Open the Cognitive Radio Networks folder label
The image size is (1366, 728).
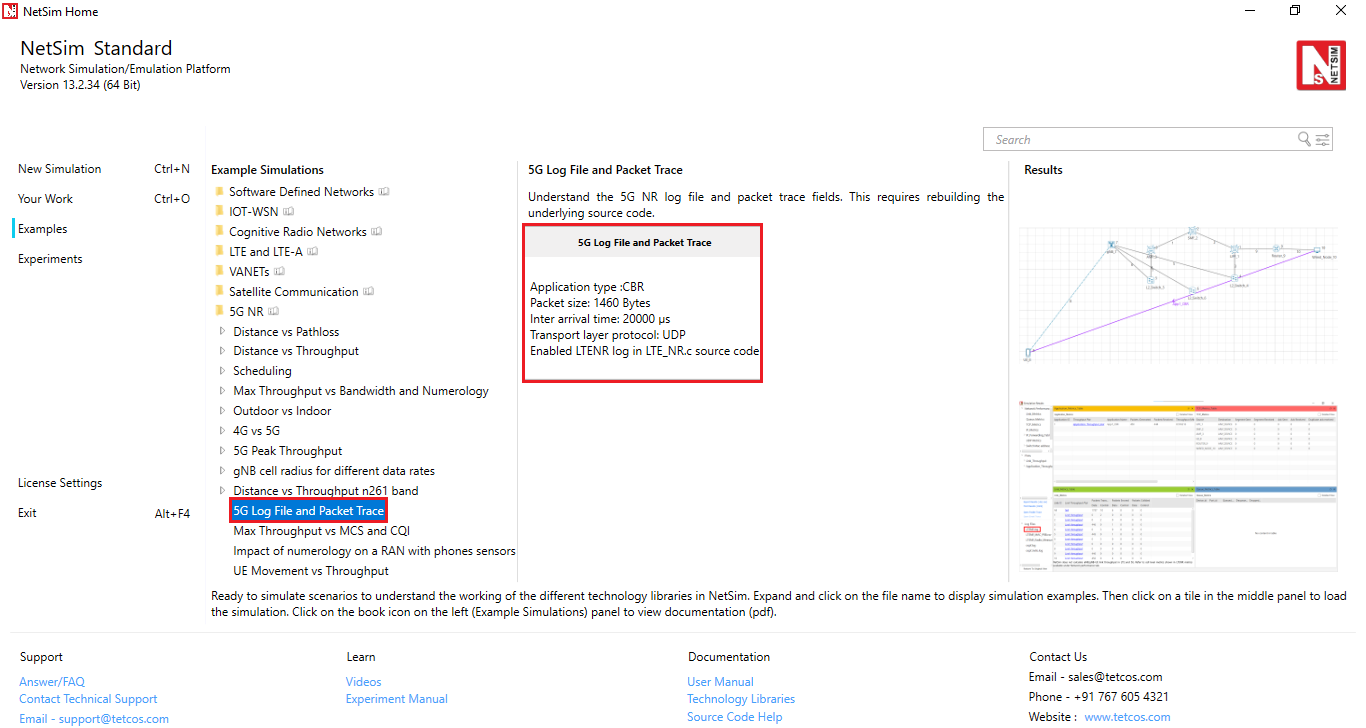tap(298, 232)
